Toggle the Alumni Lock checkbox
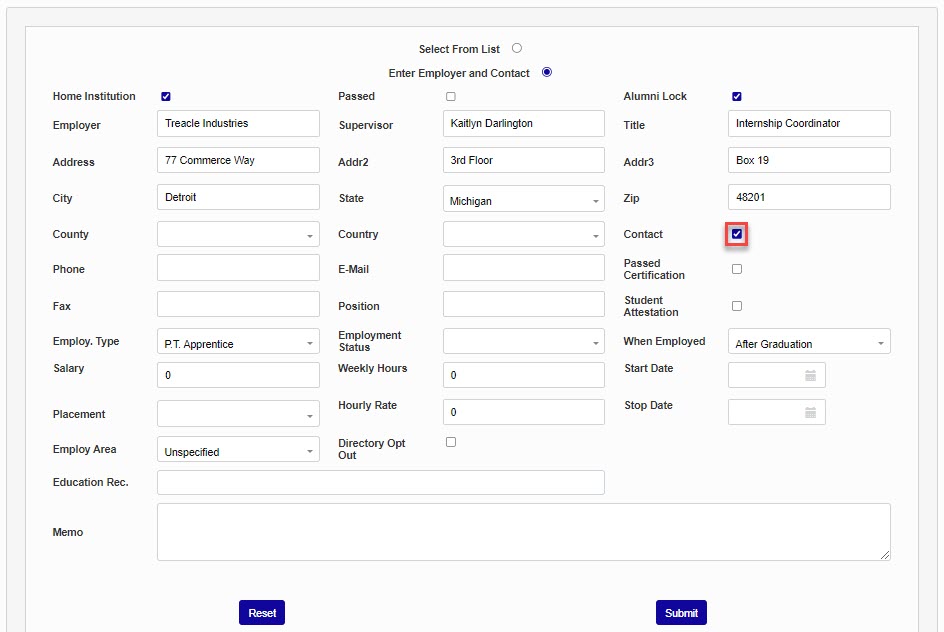The width and height of the screenshot is (944, 632). pyautogui.click(x=737, y=97)
